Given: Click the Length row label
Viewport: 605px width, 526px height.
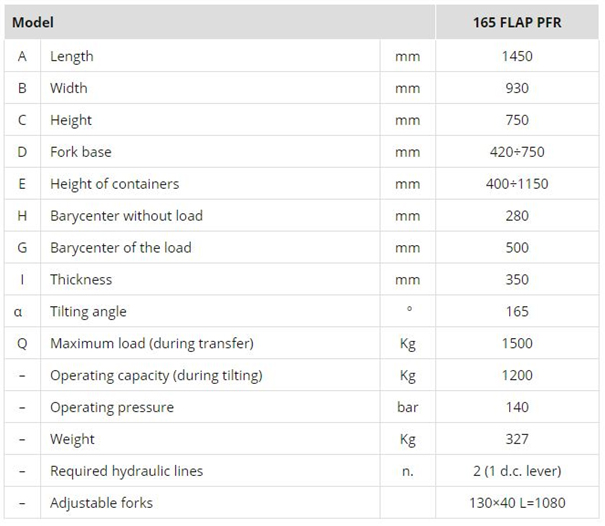Looking at the screenshot, I should pyautogui.click(x=72, y=56).
